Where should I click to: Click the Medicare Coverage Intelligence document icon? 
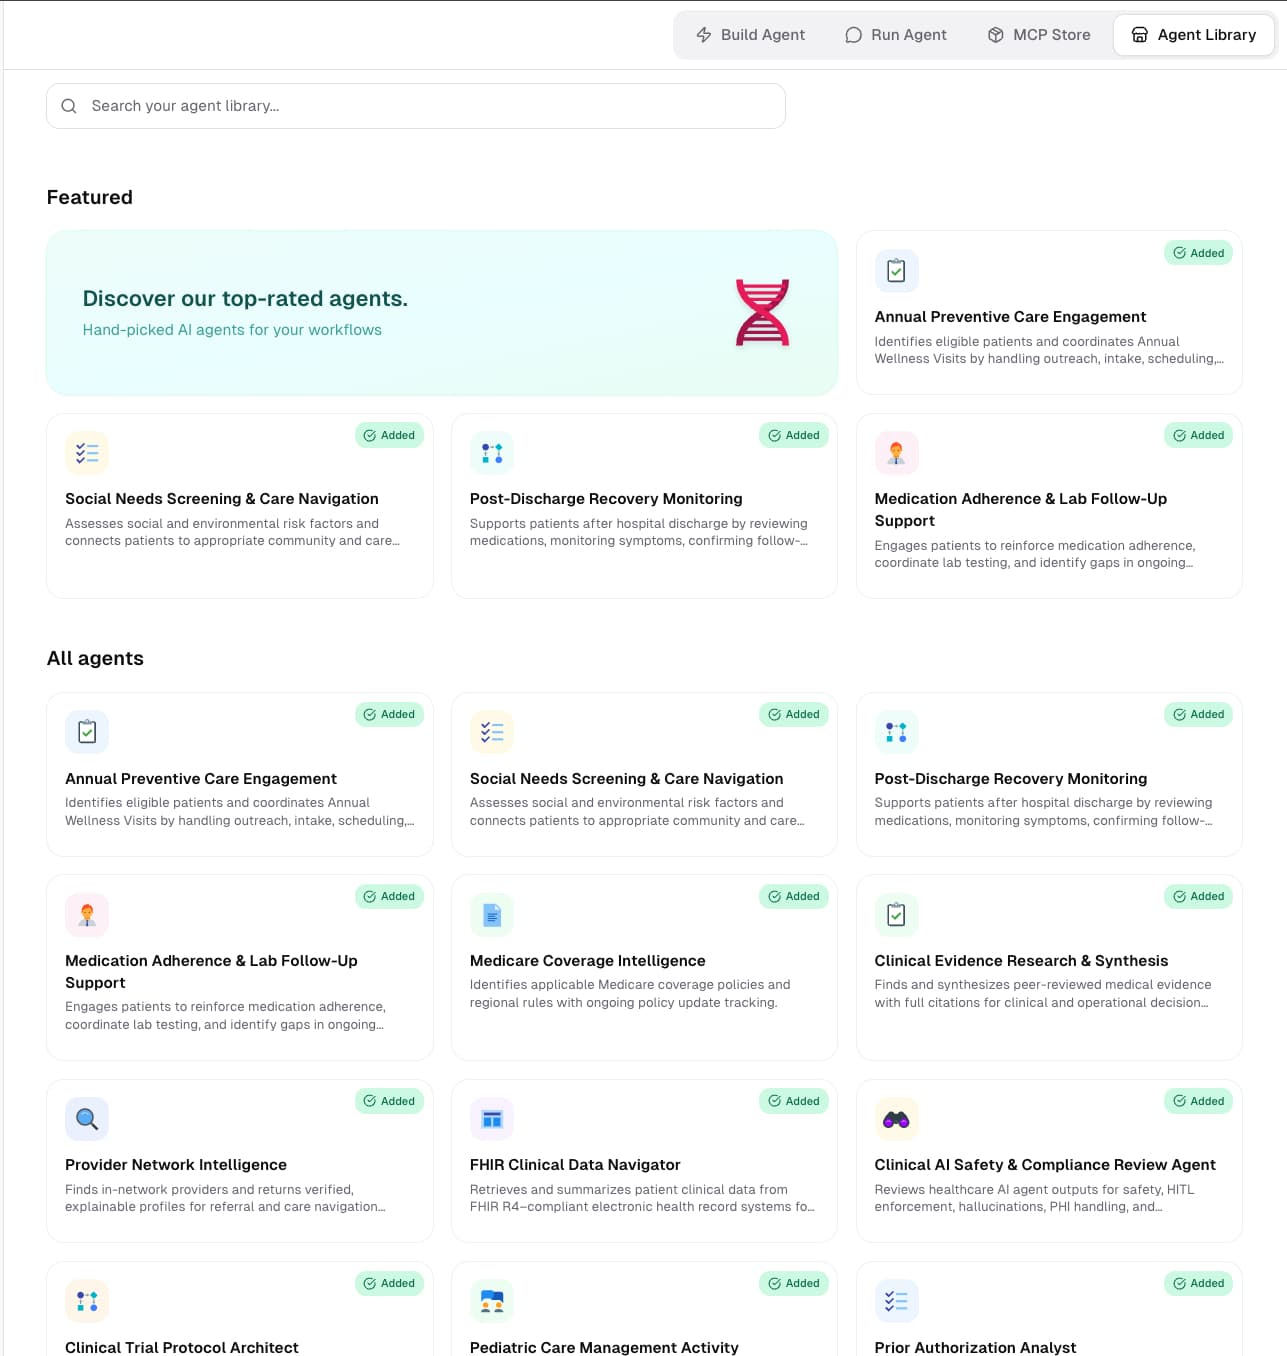coord(492,915)
